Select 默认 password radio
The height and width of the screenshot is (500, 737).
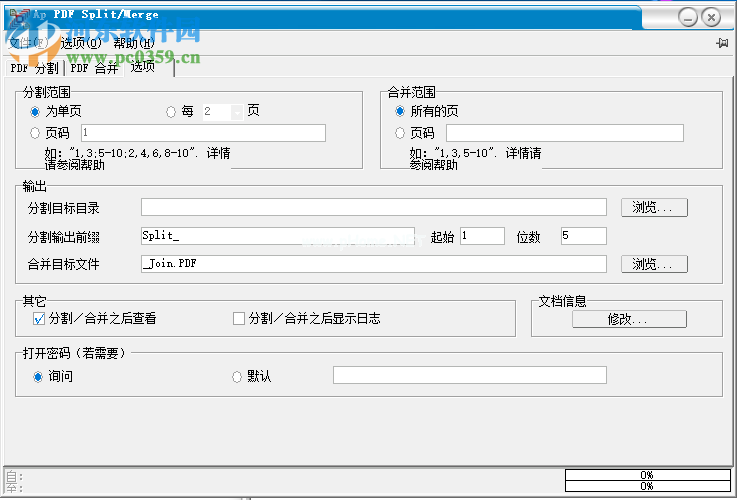[x=237, y=377]
